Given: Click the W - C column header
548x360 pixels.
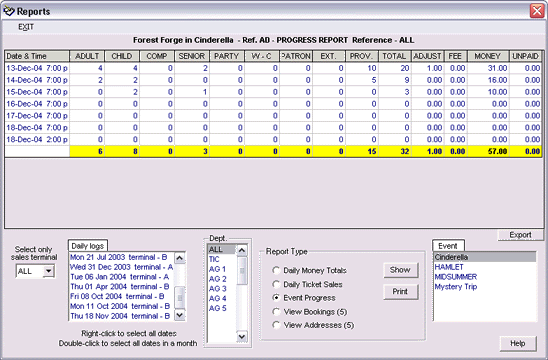Looking at the screenshot, I should [262, 56].
